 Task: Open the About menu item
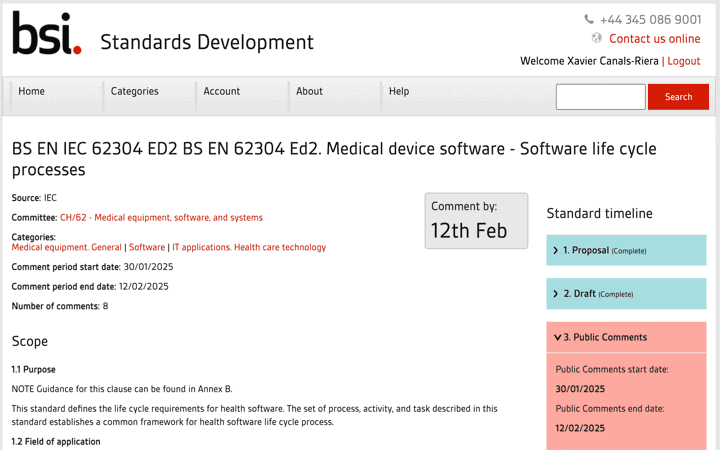click(309, 91)
